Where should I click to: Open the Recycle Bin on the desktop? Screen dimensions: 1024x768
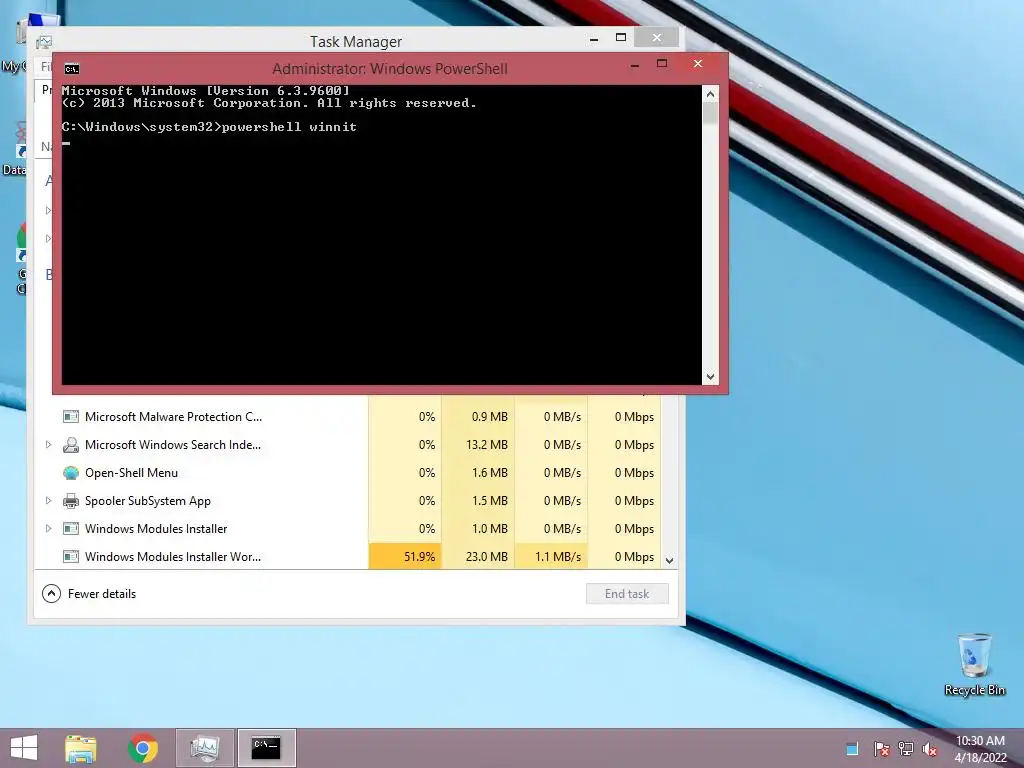(x=974, y=665)
